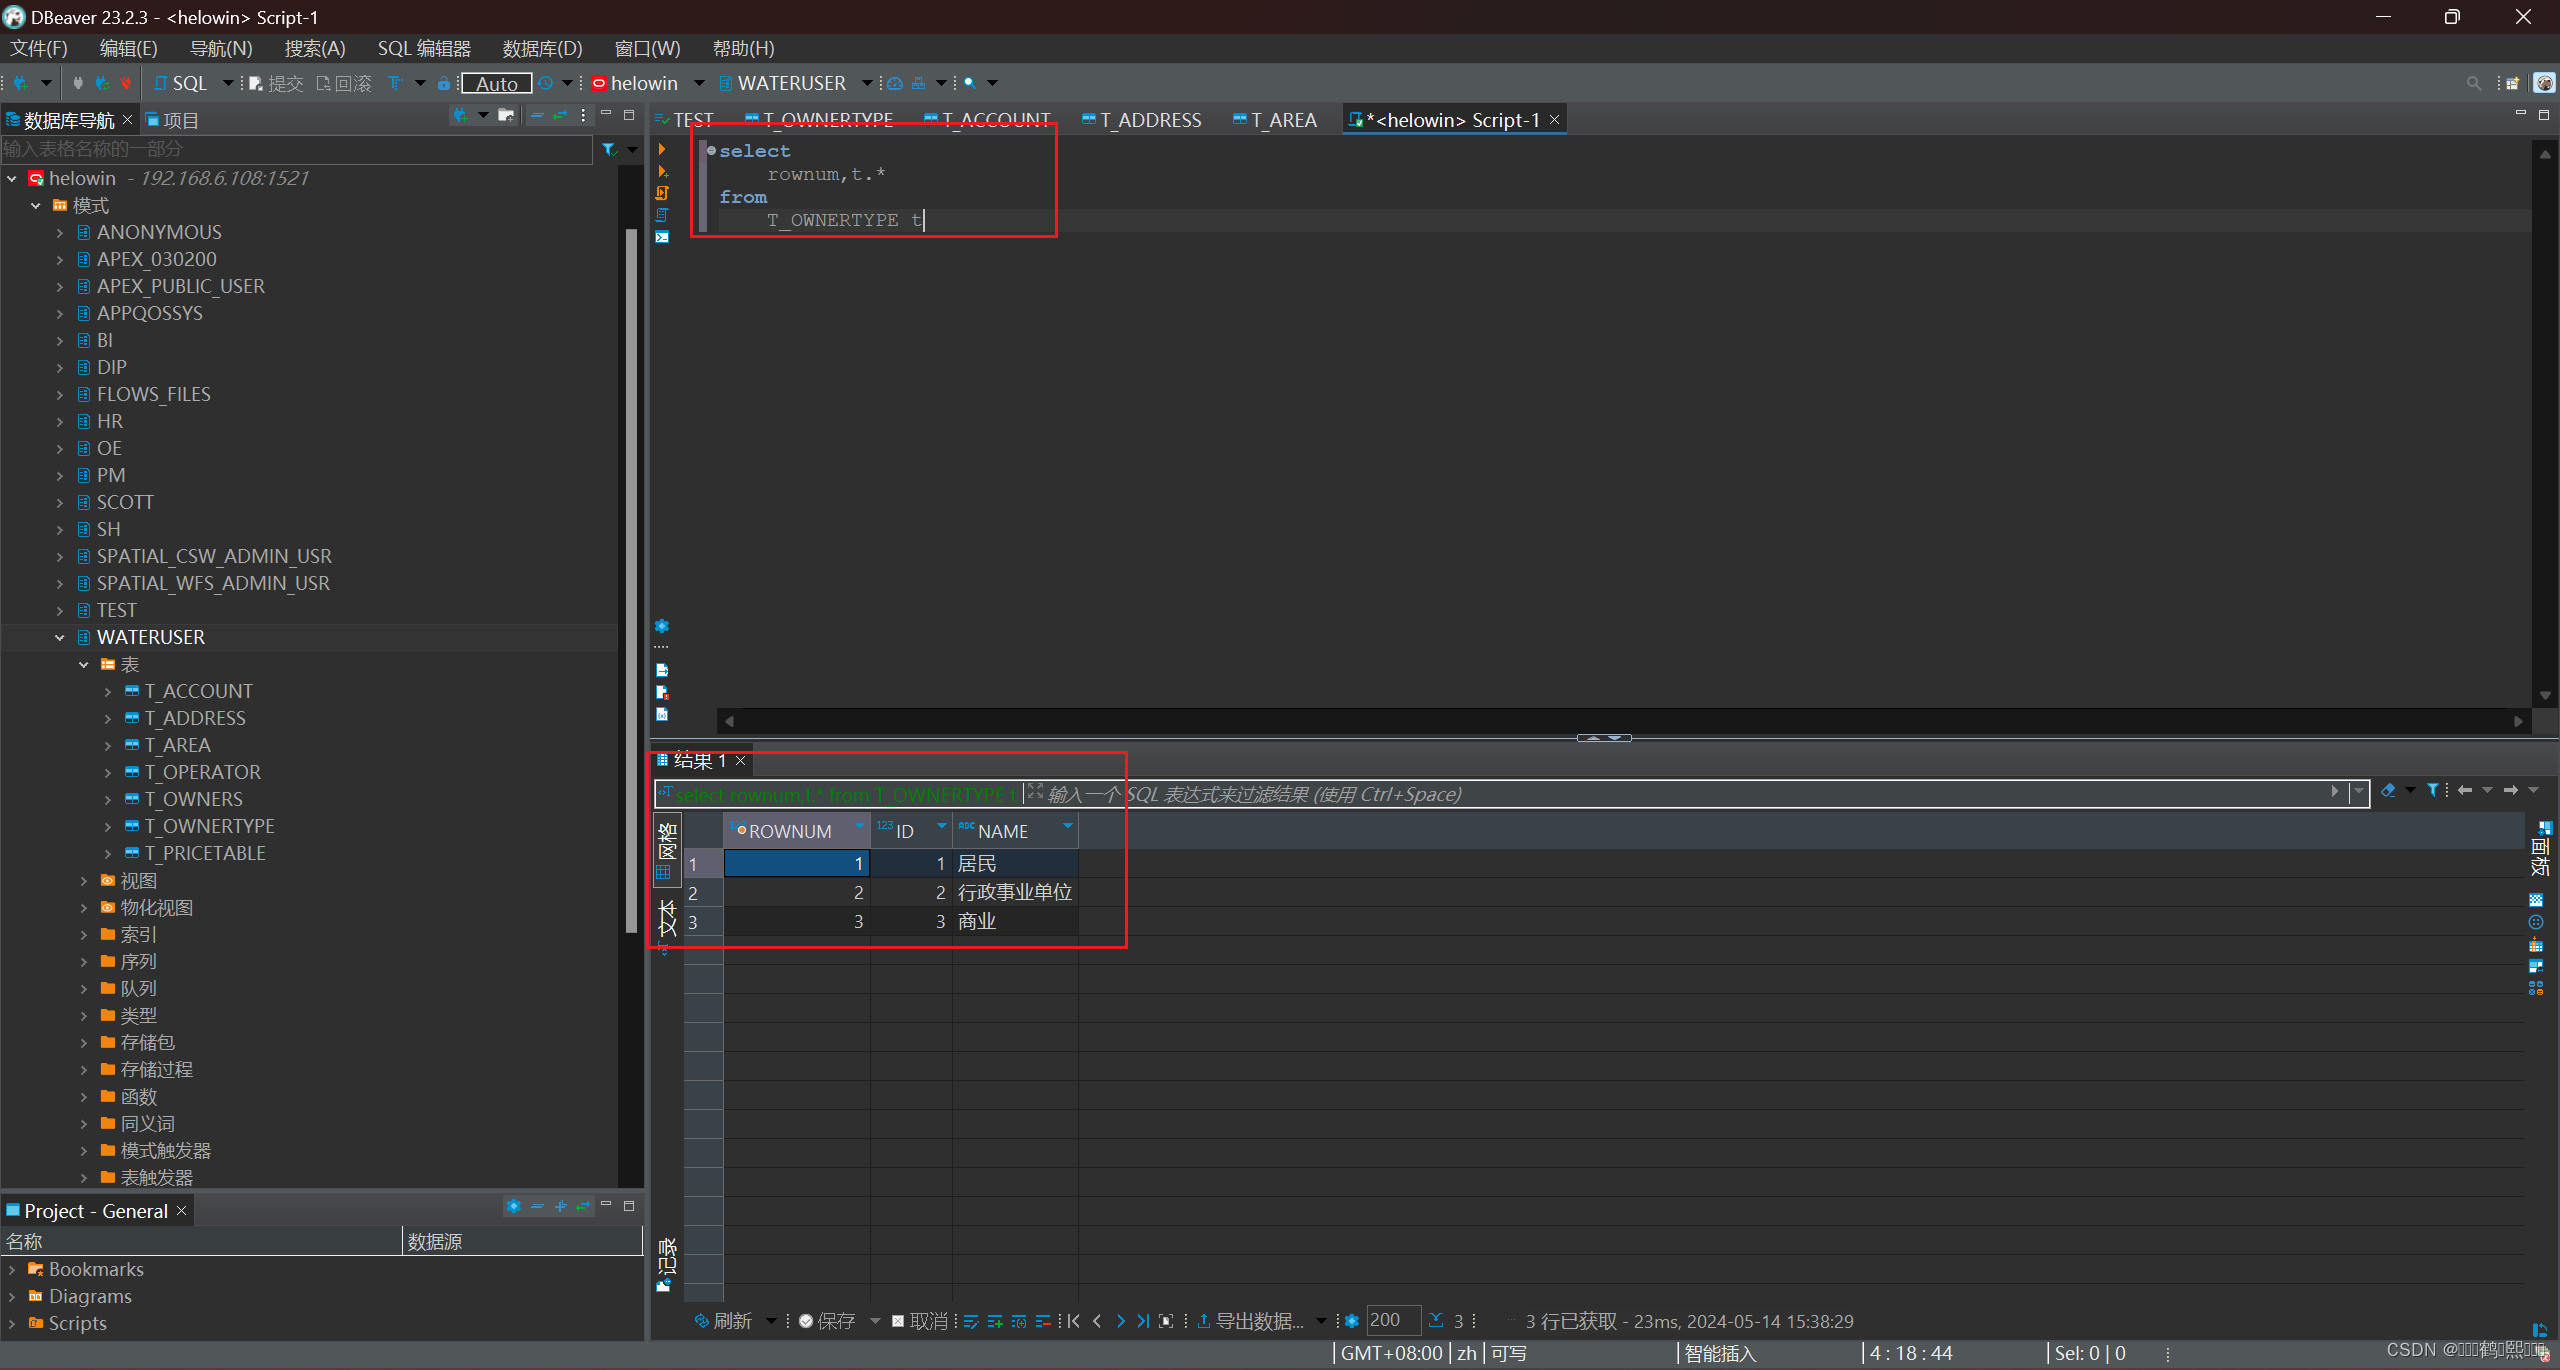Viewport: 2560px width, 1370px height.
Task: Click the execute SQL statement arrow icon
Action: coord(662,150)
